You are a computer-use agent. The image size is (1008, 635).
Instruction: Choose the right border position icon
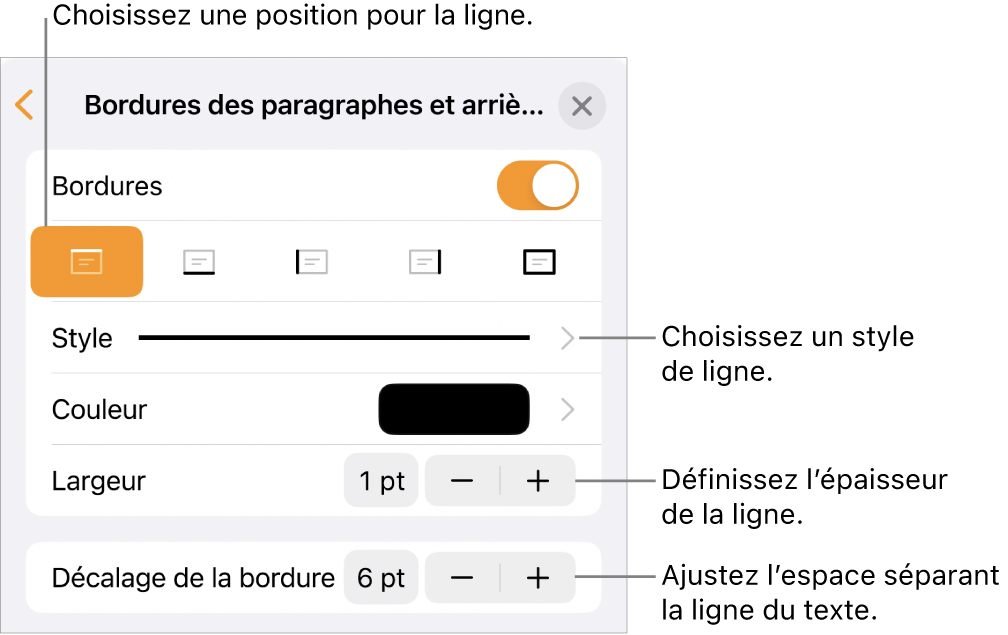pos(426,262)
